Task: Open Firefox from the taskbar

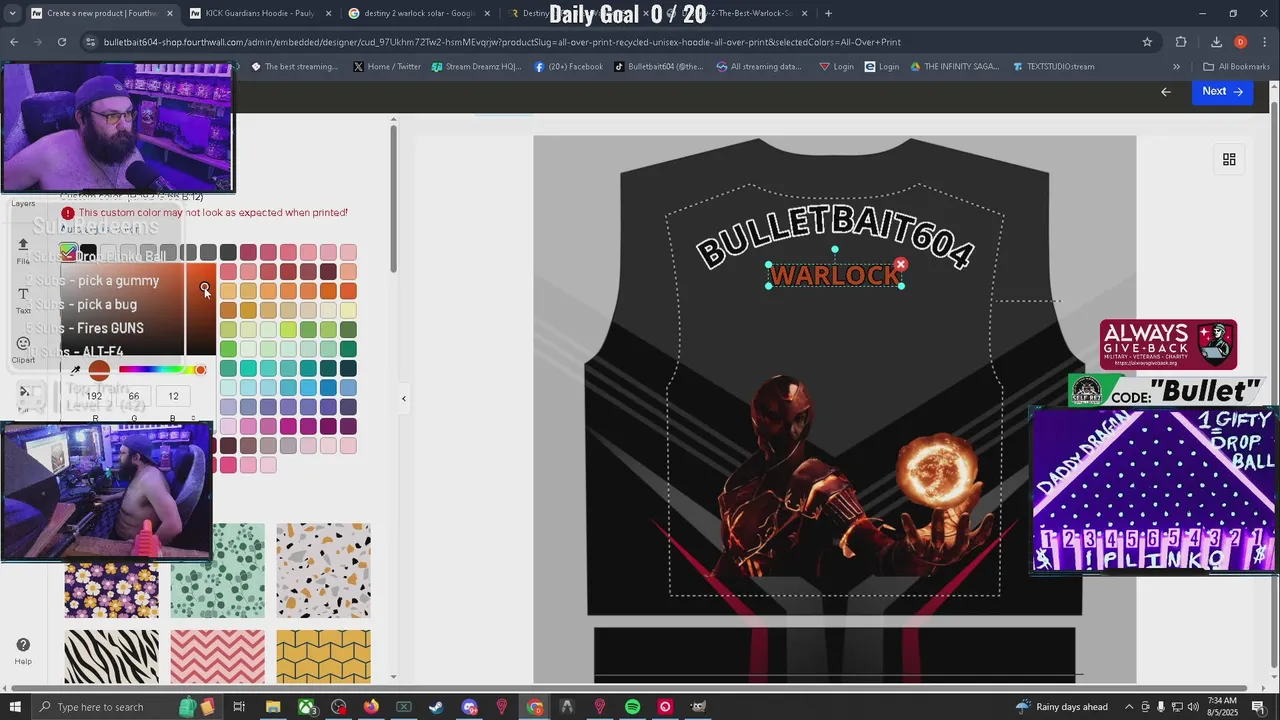Action: pyautogui.click(x=371, y=707)
